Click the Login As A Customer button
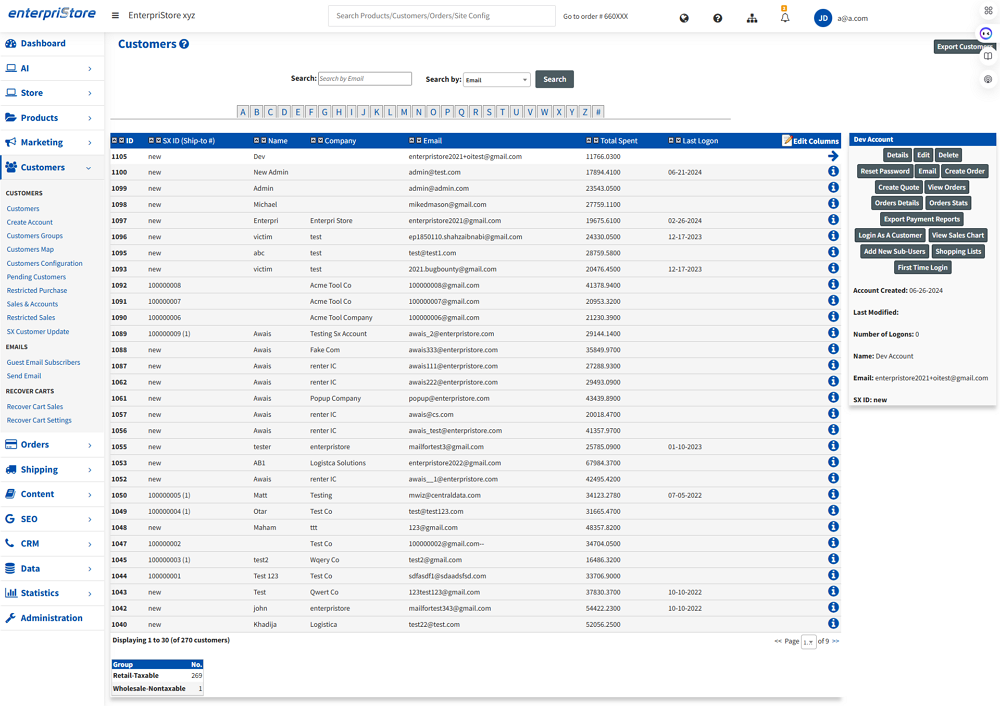The height and width of the screenshot is (706, 1000). pyautogui.click(x=890, y=235)
